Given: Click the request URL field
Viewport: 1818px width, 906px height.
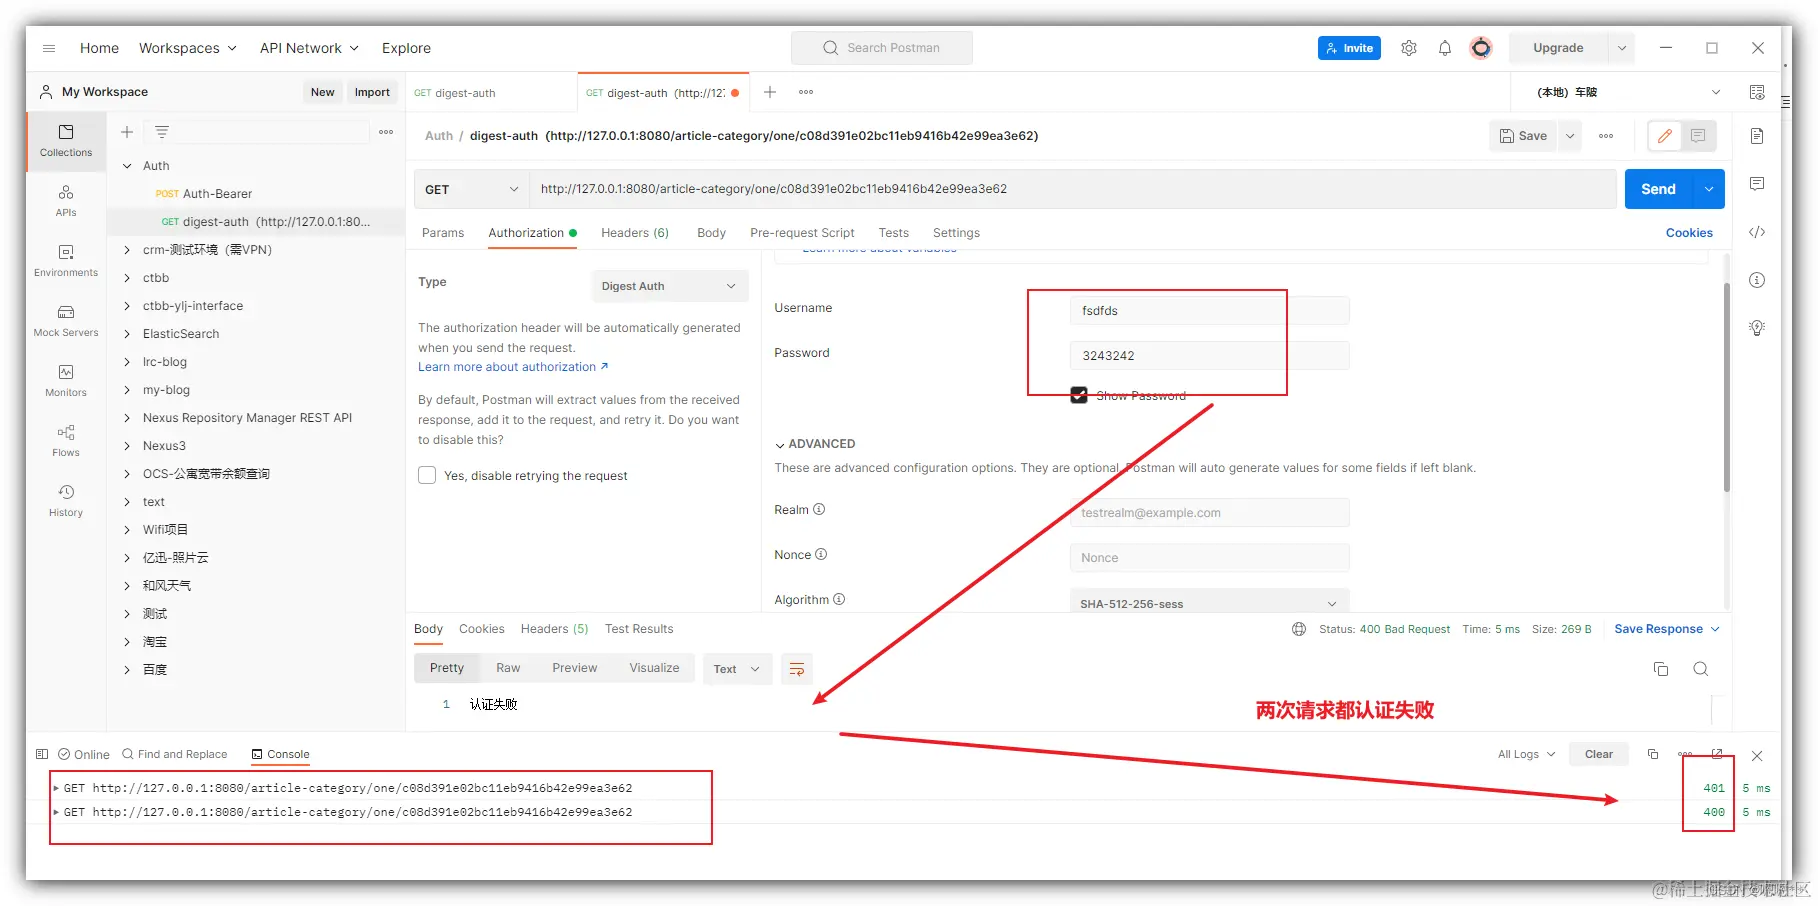Looking at the screenshot, I should click(1072, 189).
